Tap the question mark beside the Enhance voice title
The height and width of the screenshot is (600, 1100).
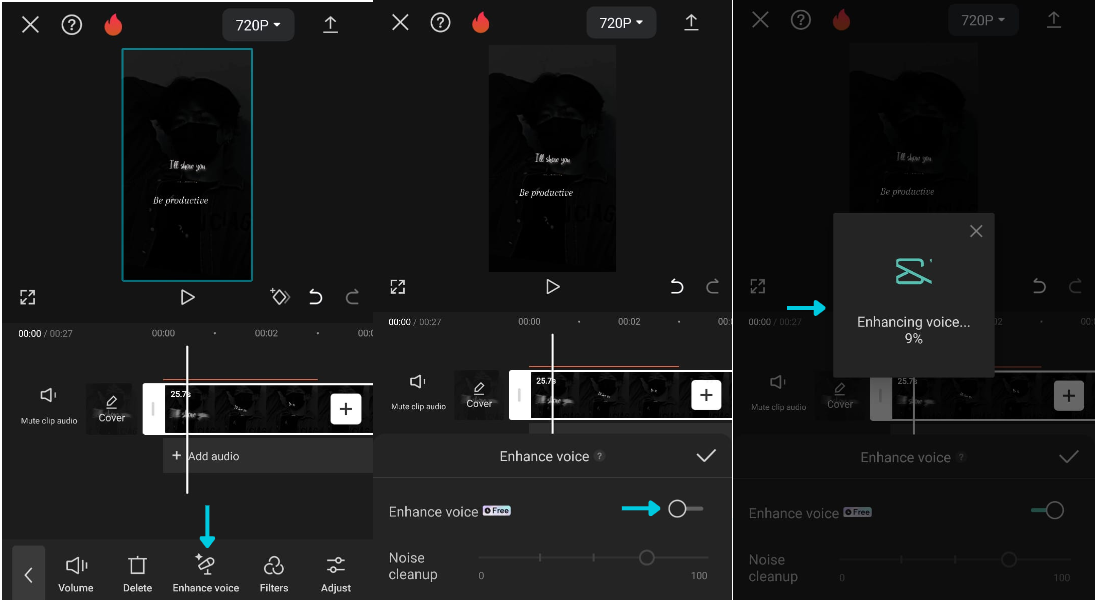pyautogui.click(x=599, y=456)
